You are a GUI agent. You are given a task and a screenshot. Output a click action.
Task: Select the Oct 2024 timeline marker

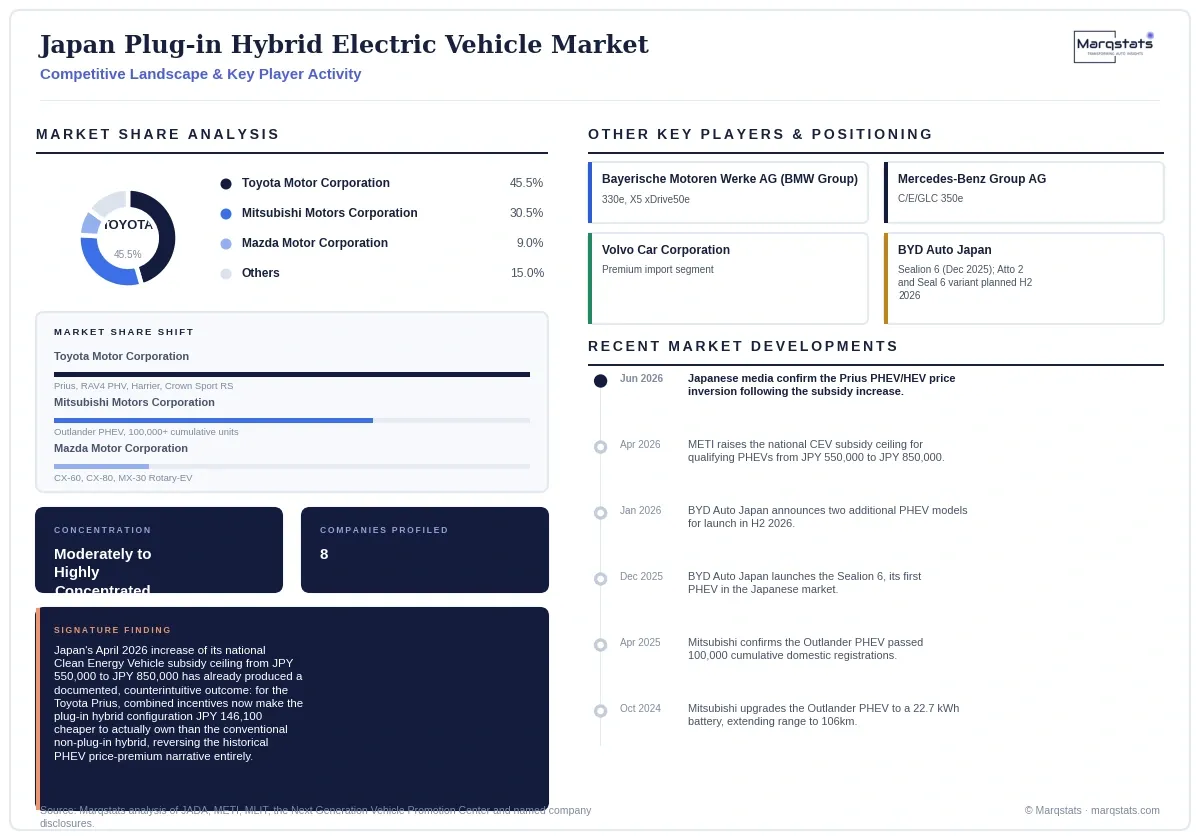pos(600,711)
